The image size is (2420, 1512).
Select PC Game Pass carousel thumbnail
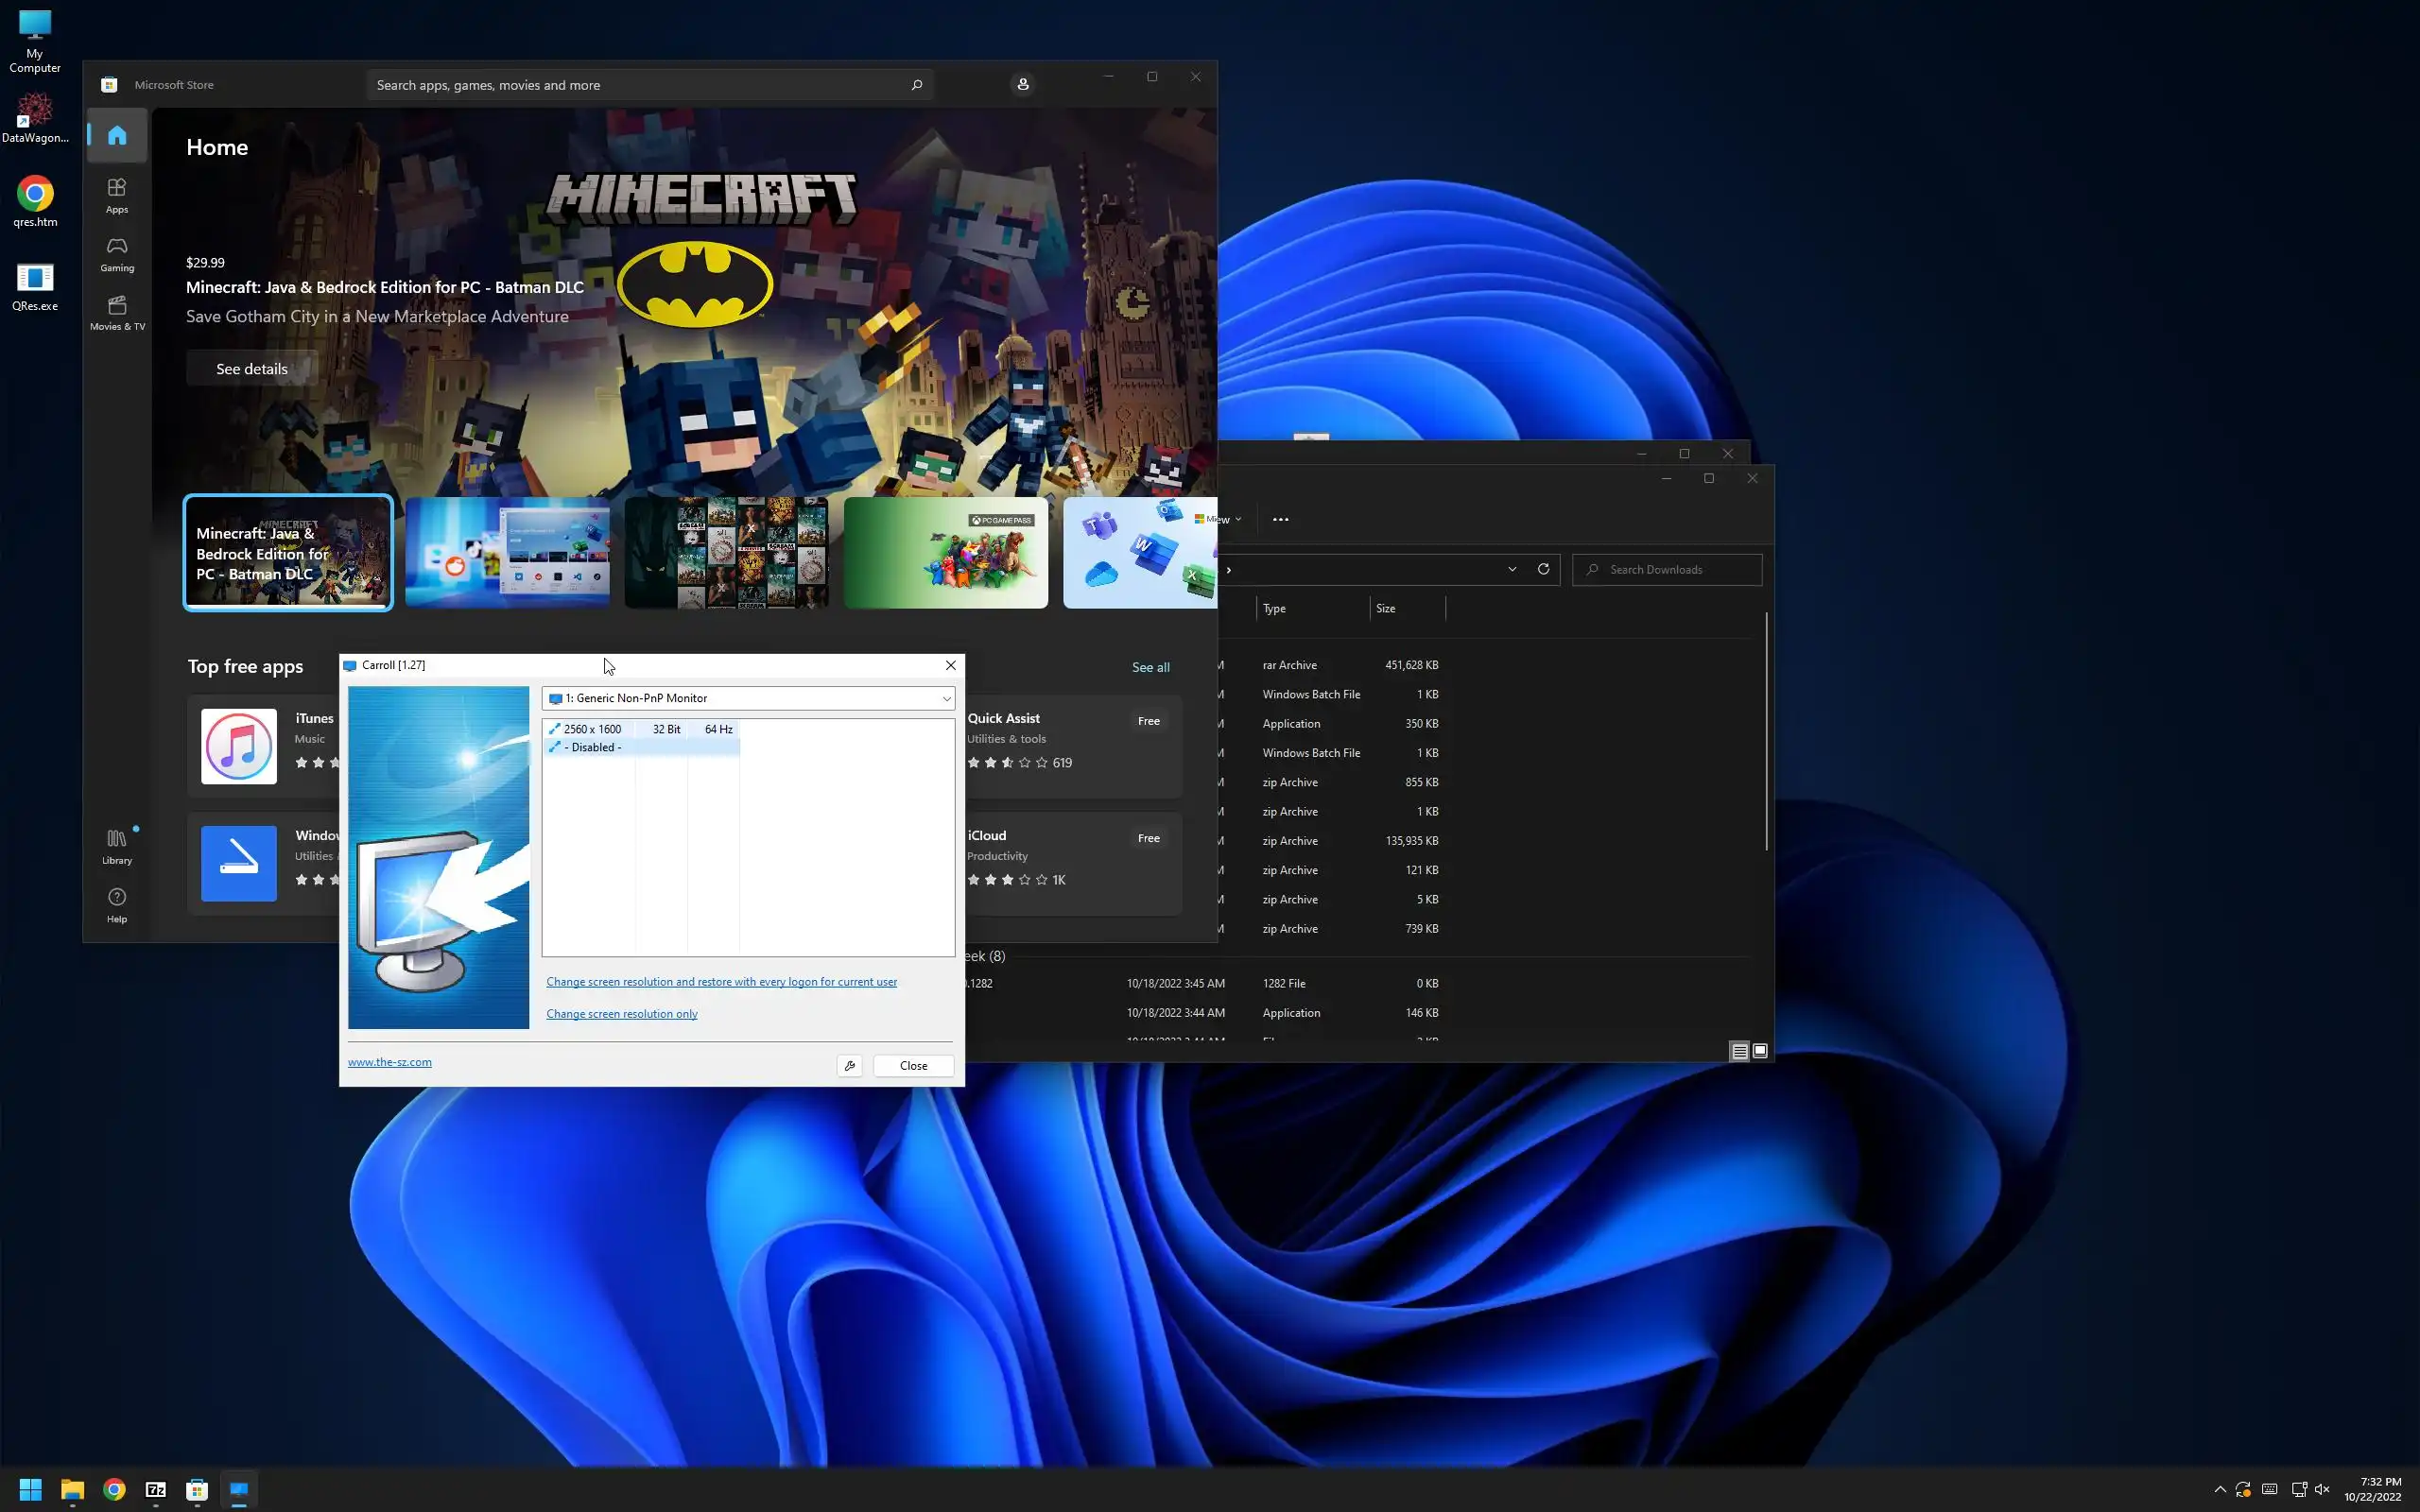point(945,552)
